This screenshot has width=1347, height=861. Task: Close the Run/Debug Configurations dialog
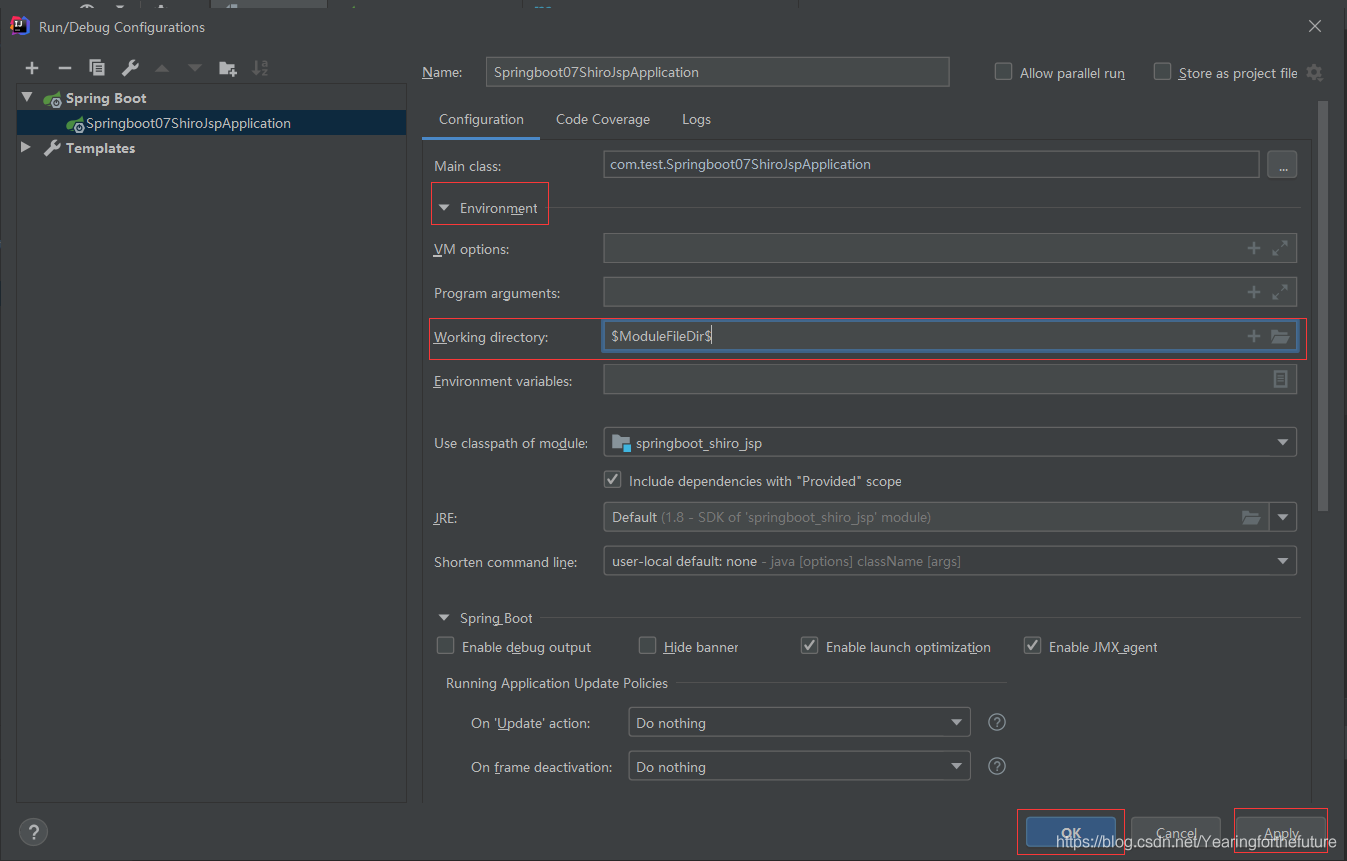click(1314, 26)
